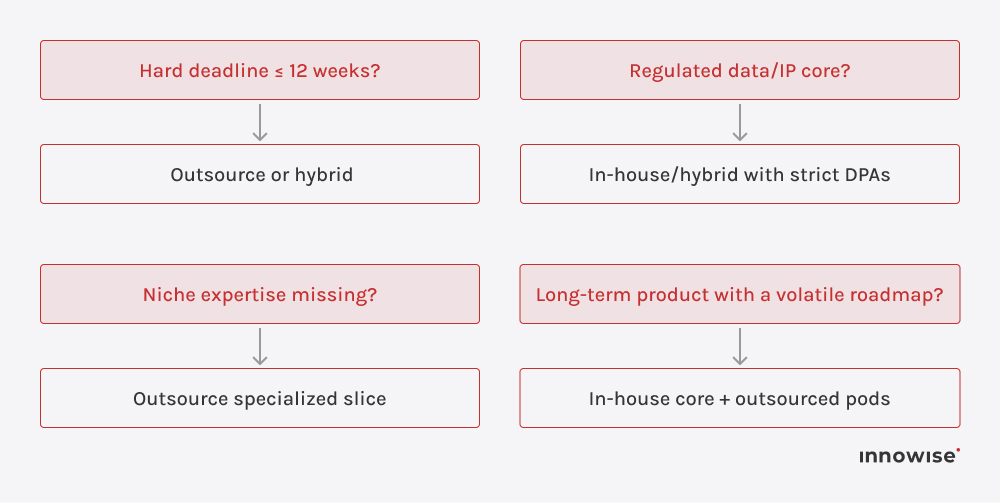Click the "Outsource or hybrid" answer box
Image resolution: width=1000 pixels, height=503 pixels.
tap(260, 175)
